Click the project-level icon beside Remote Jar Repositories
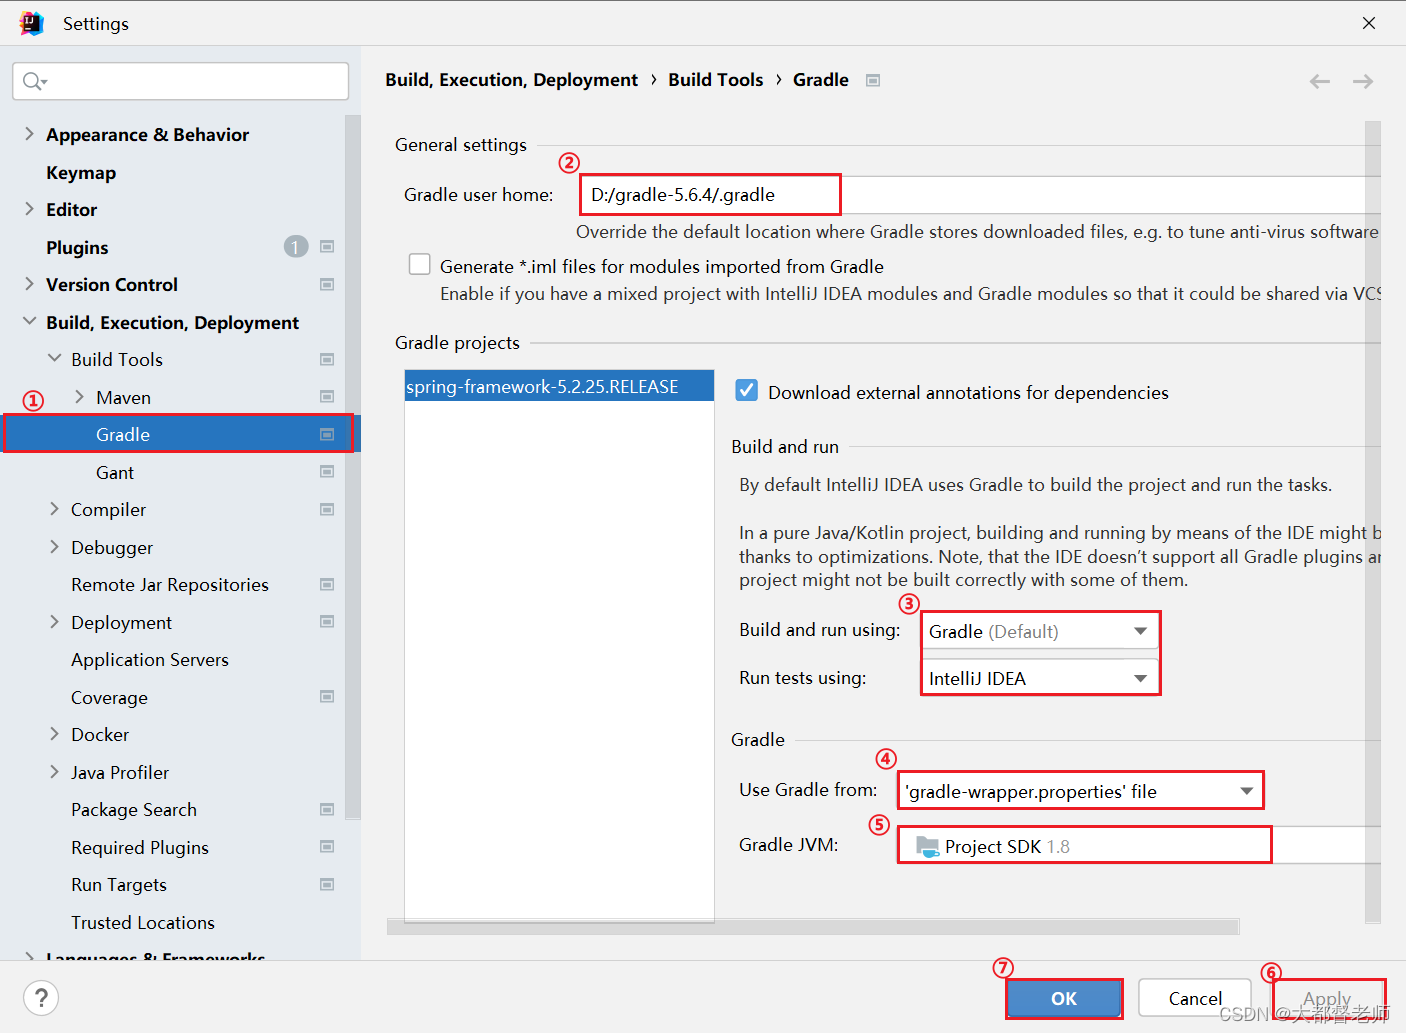 point(326,584)
